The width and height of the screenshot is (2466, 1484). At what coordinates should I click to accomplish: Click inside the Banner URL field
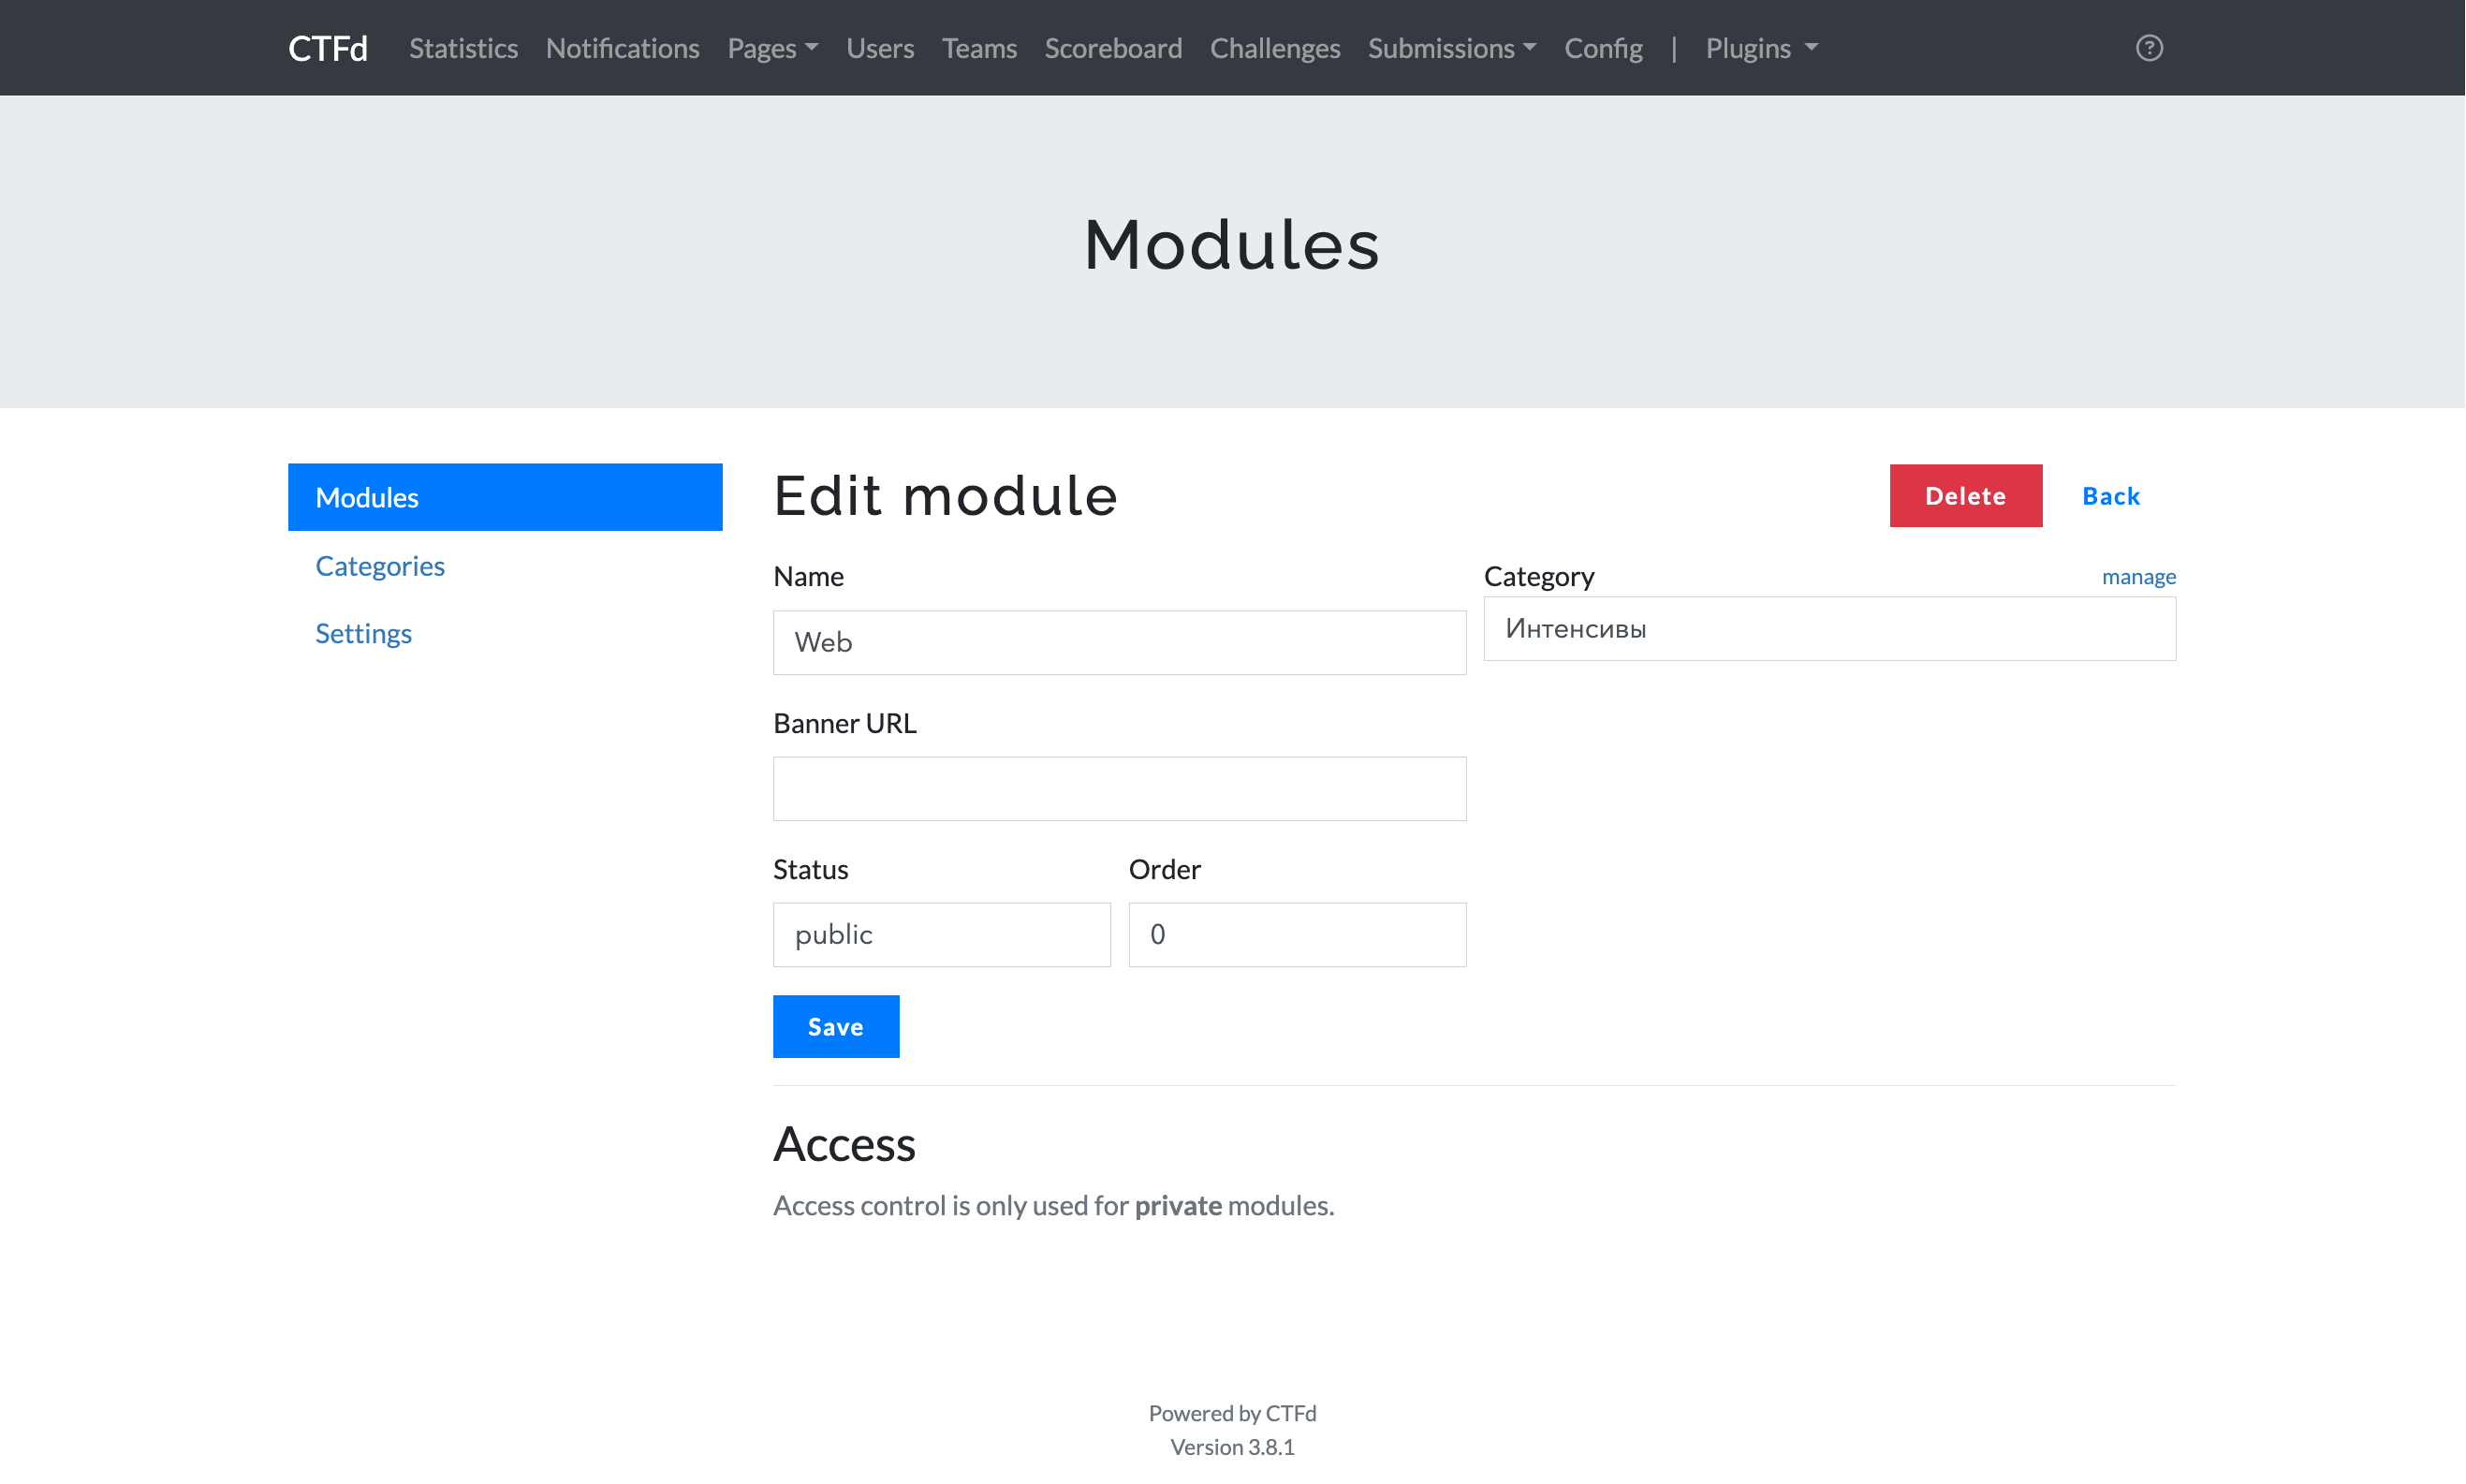click(1118, 788)
